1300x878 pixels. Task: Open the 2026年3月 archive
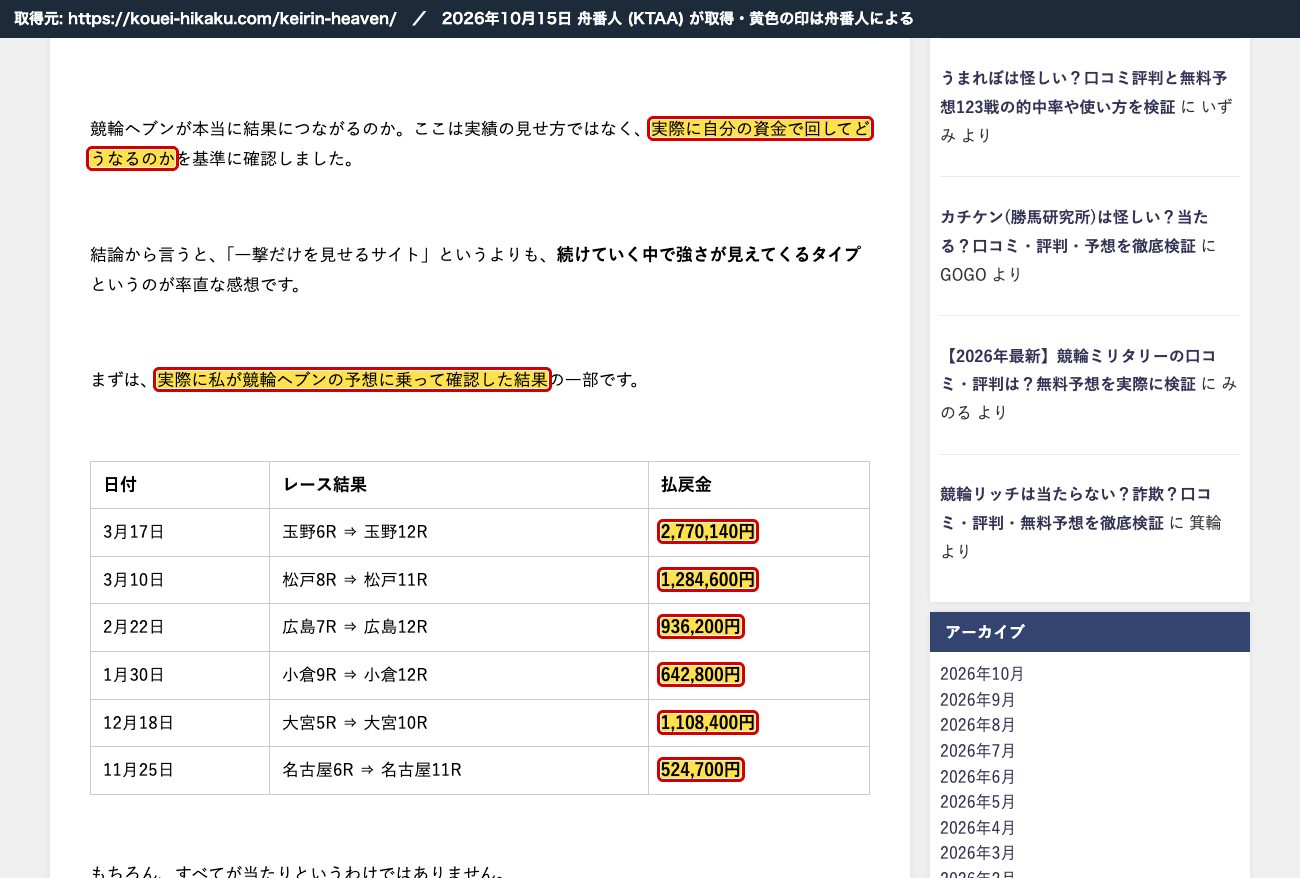coord(978,853)
